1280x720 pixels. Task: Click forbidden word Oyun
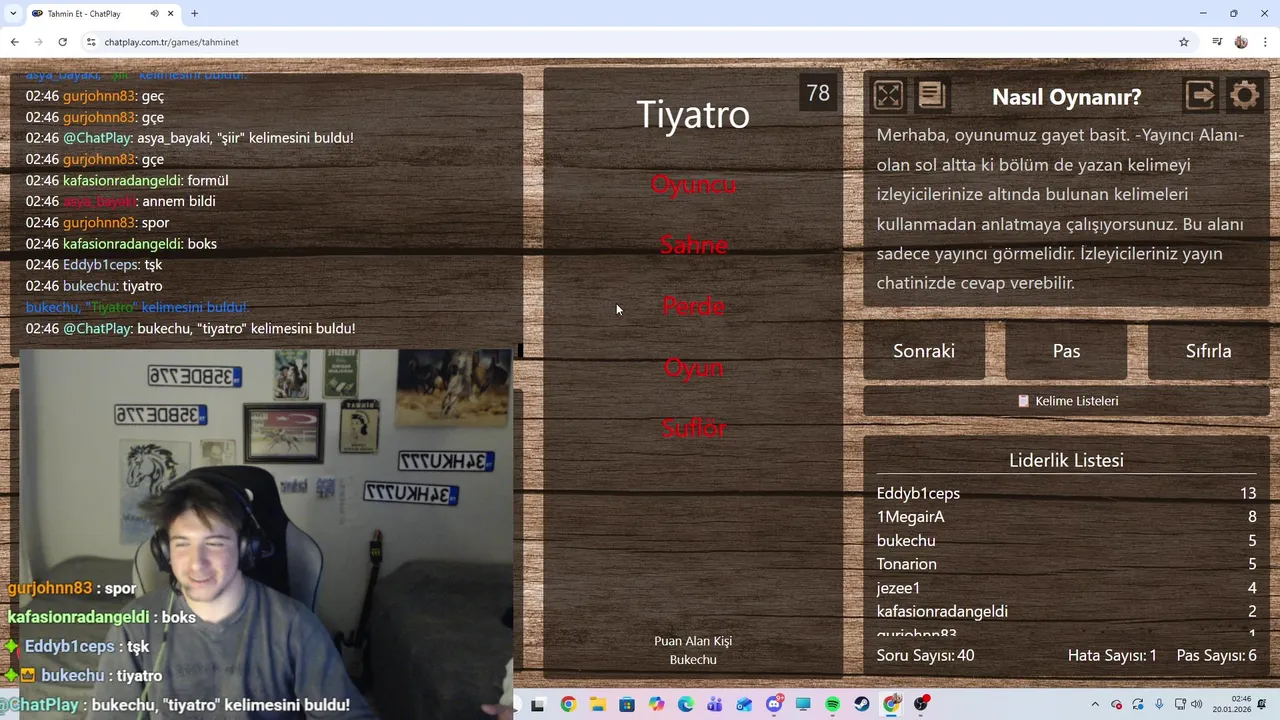(x=693, y=367)
